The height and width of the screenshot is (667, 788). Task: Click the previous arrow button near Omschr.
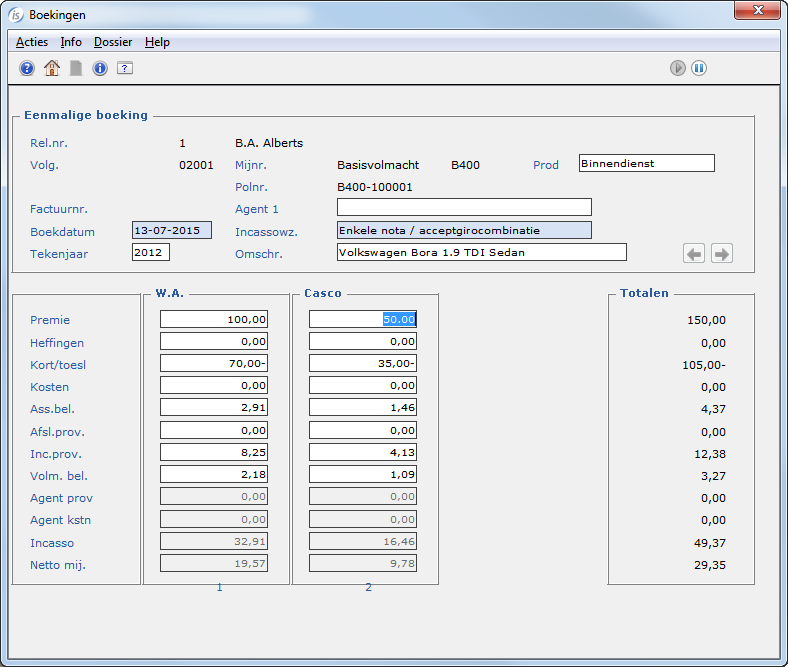tap(694, 253)
